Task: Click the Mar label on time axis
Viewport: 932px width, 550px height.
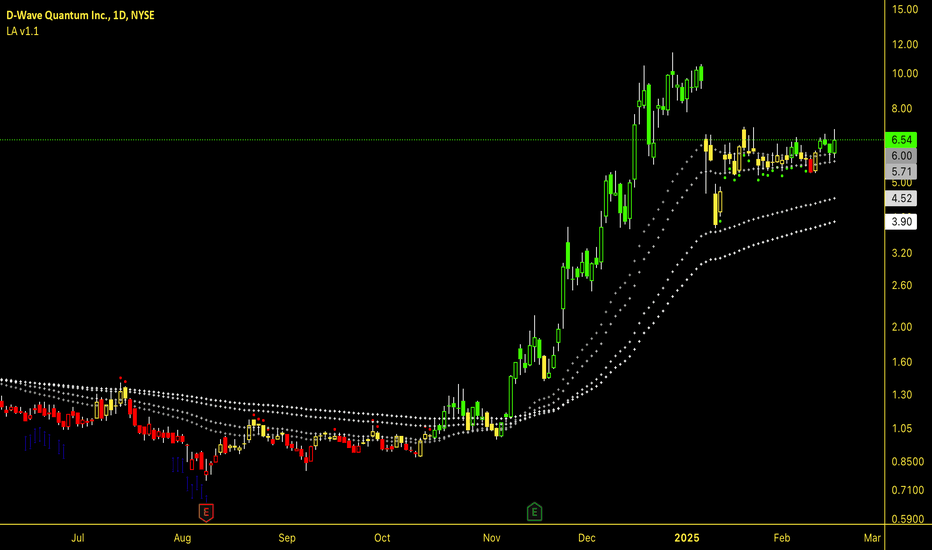Action: tap(872, 538)
